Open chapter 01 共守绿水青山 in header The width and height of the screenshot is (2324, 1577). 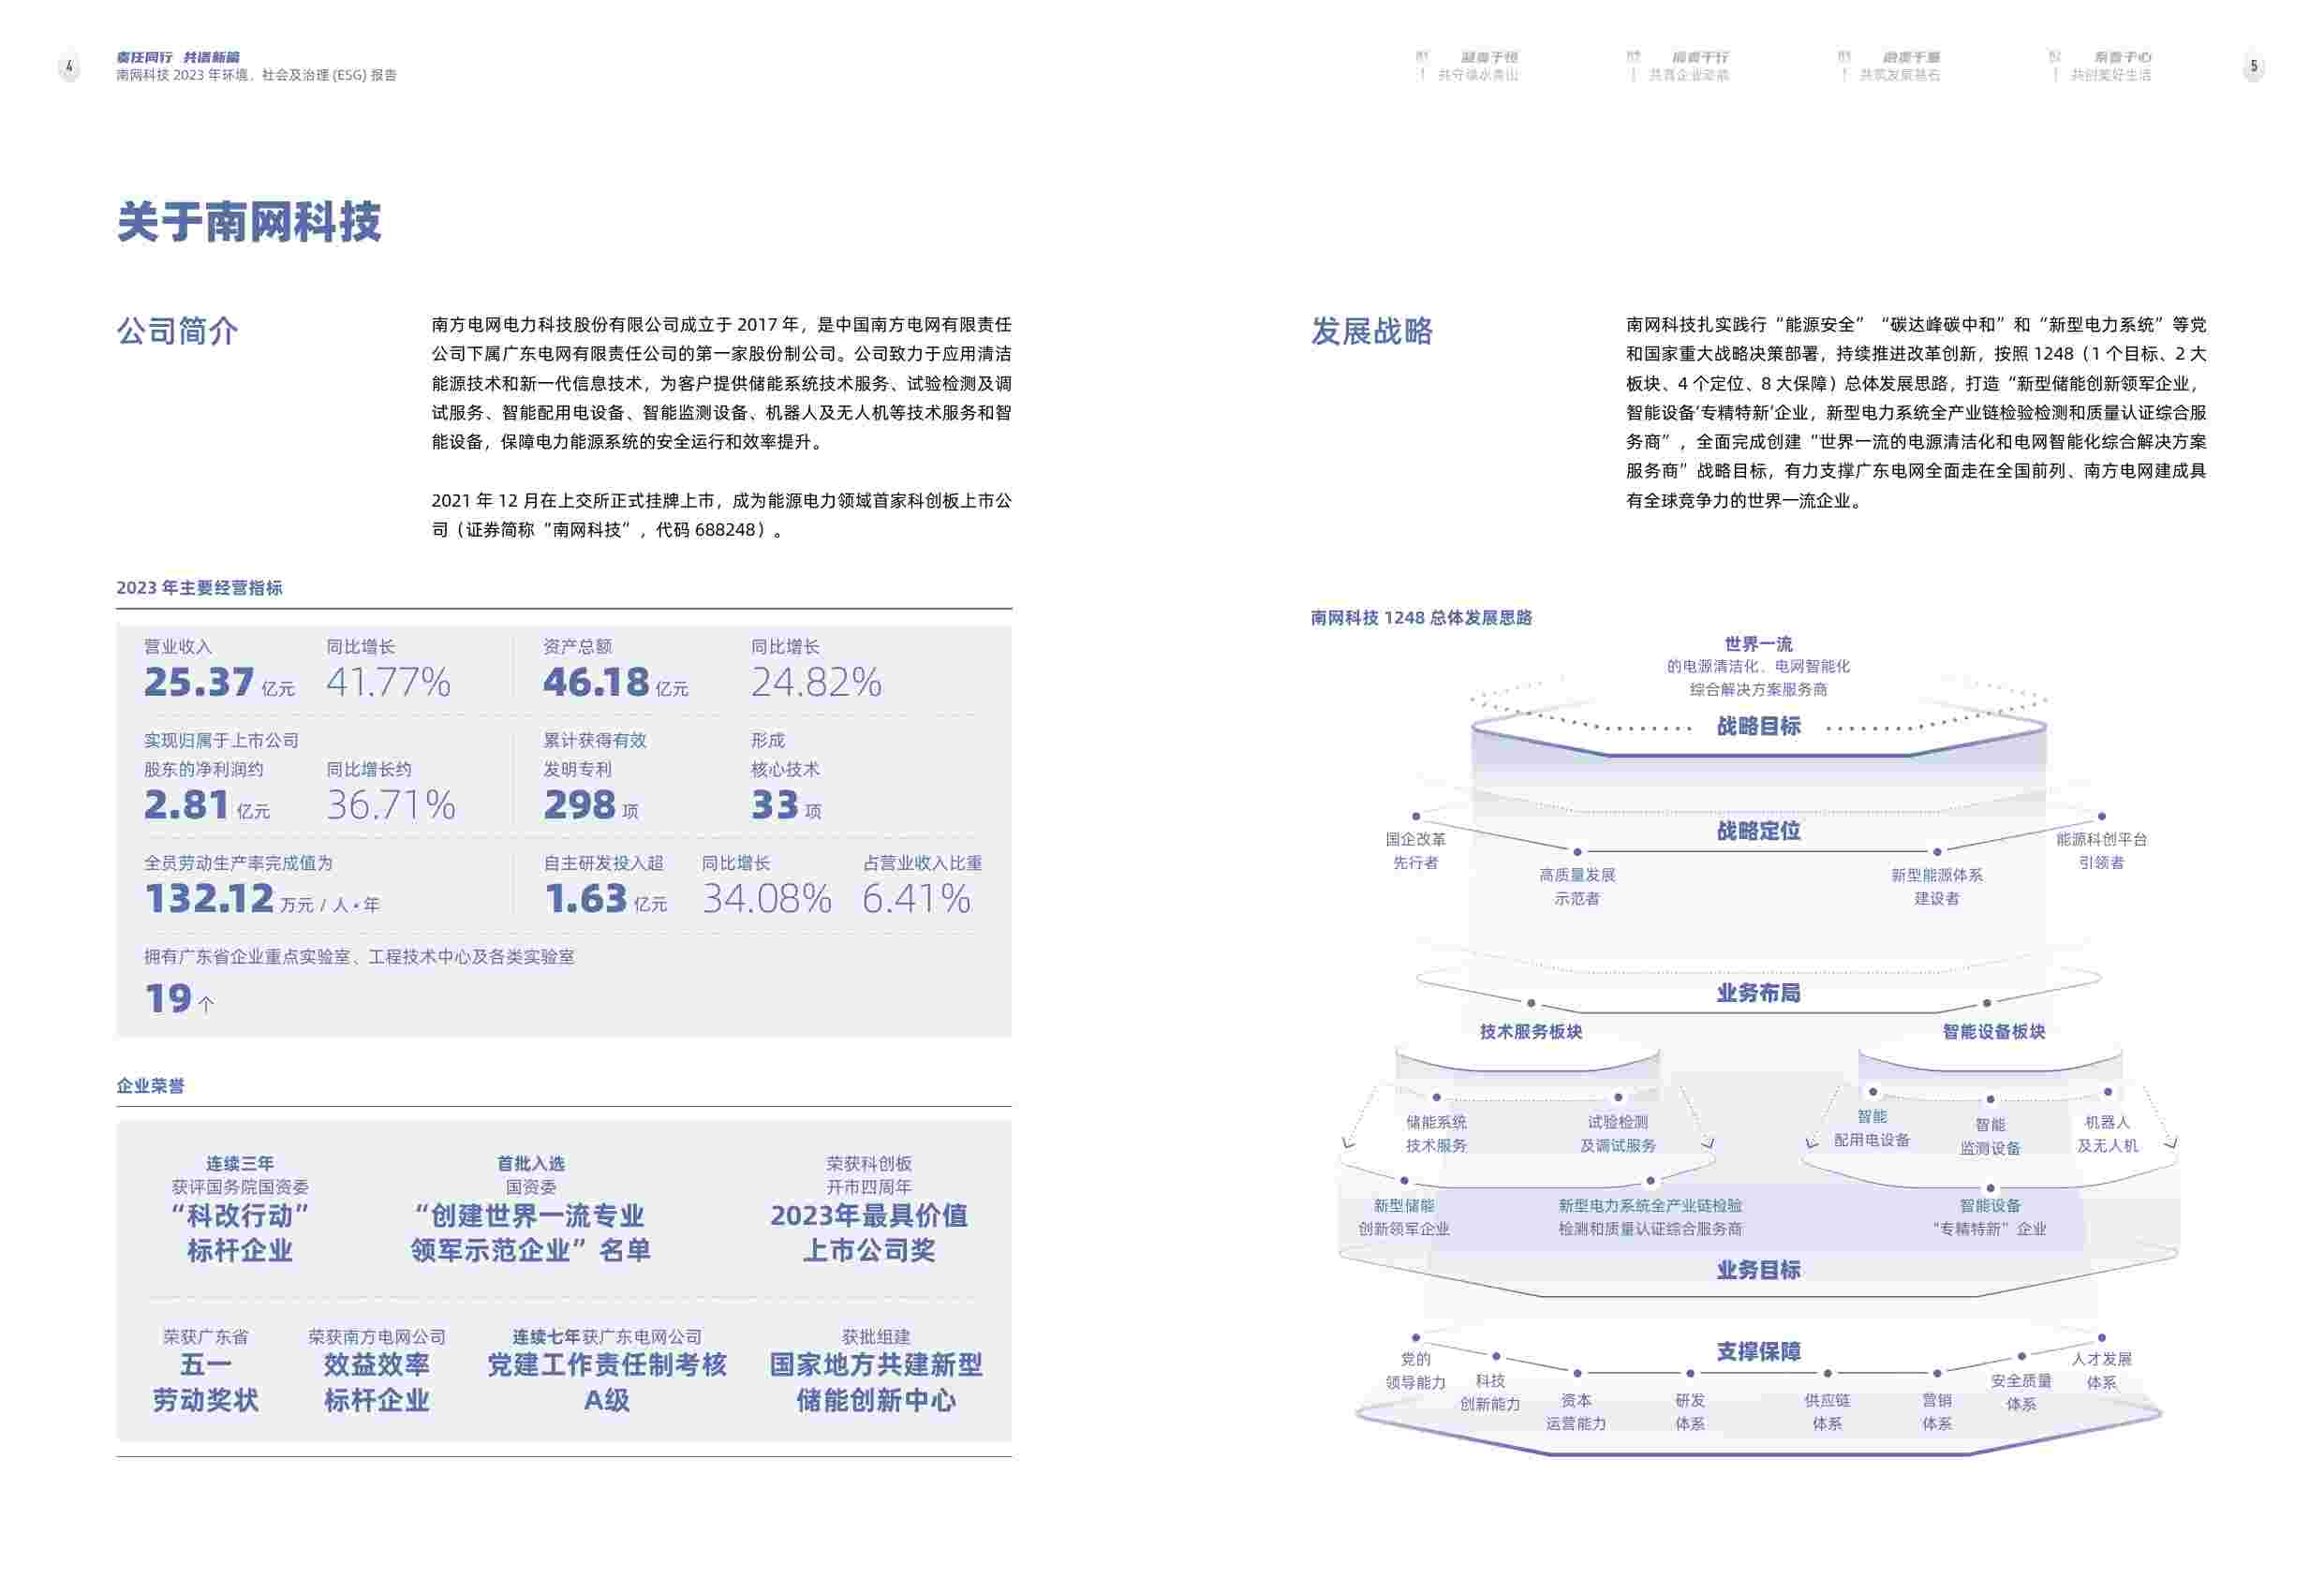tap(1468, 66)
